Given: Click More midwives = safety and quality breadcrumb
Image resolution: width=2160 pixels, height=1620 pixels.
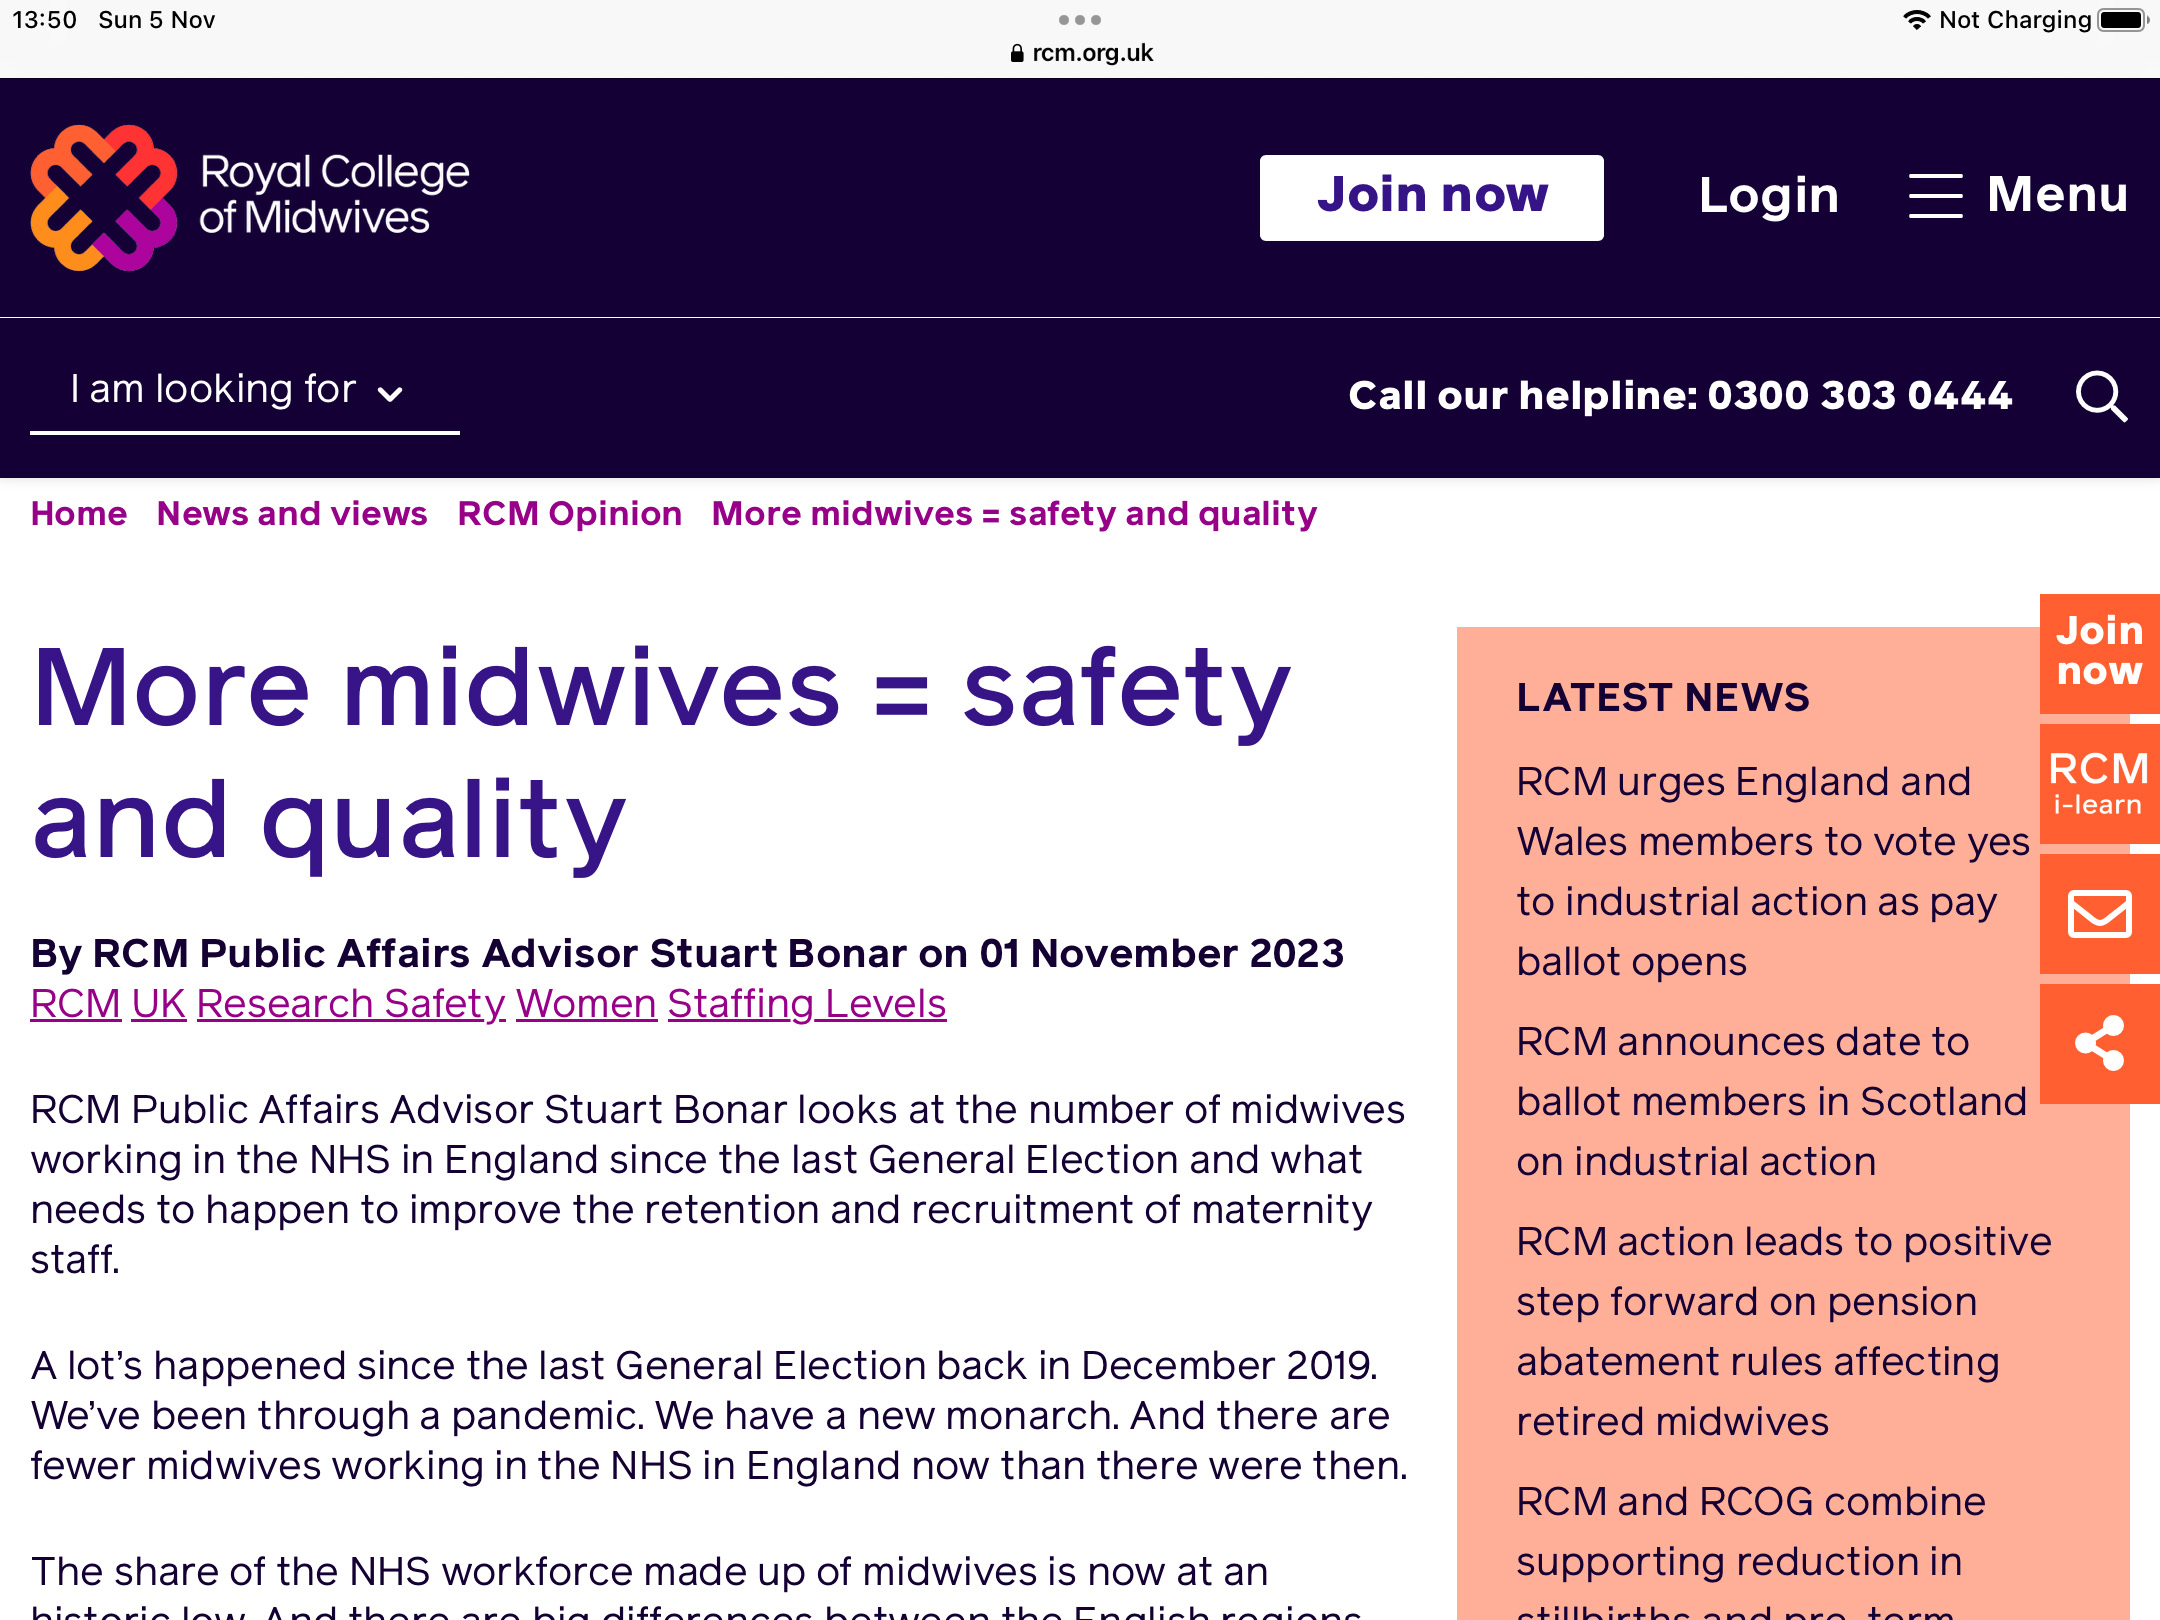Looking at the screenshot, I should tap(1014, 513).
